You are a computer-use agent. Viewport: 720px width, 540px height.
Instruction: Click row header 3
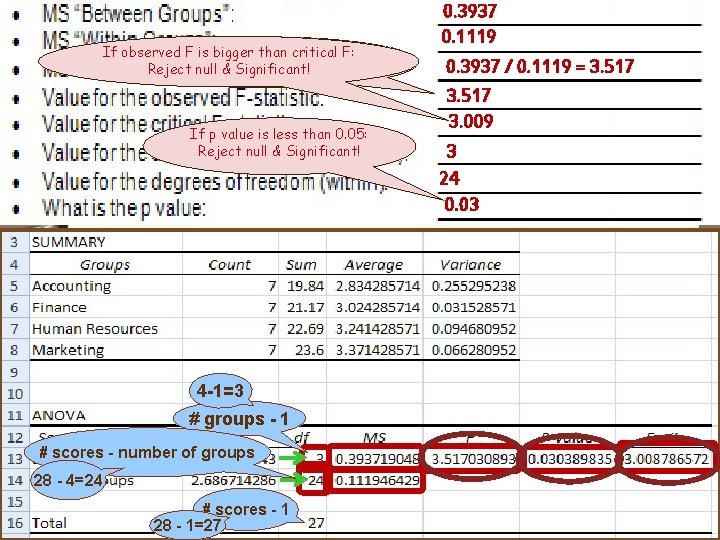click(x=14, y=242)
